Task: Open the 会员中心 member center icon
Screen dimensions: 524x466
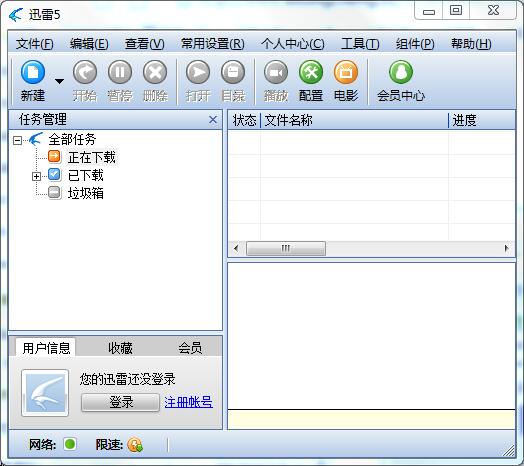Action: point(401,72)
